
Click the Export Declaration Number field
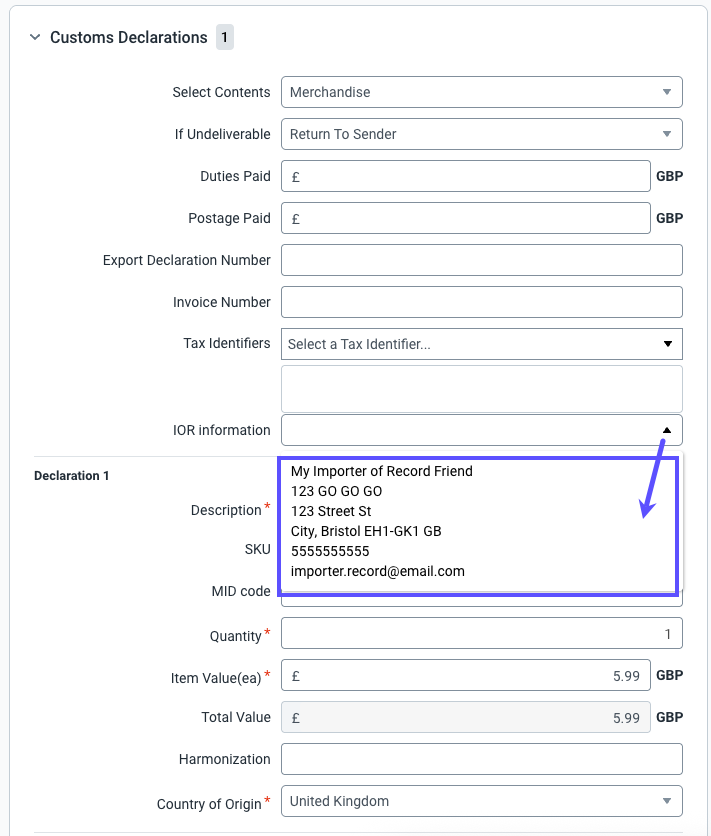pos(481,260)
